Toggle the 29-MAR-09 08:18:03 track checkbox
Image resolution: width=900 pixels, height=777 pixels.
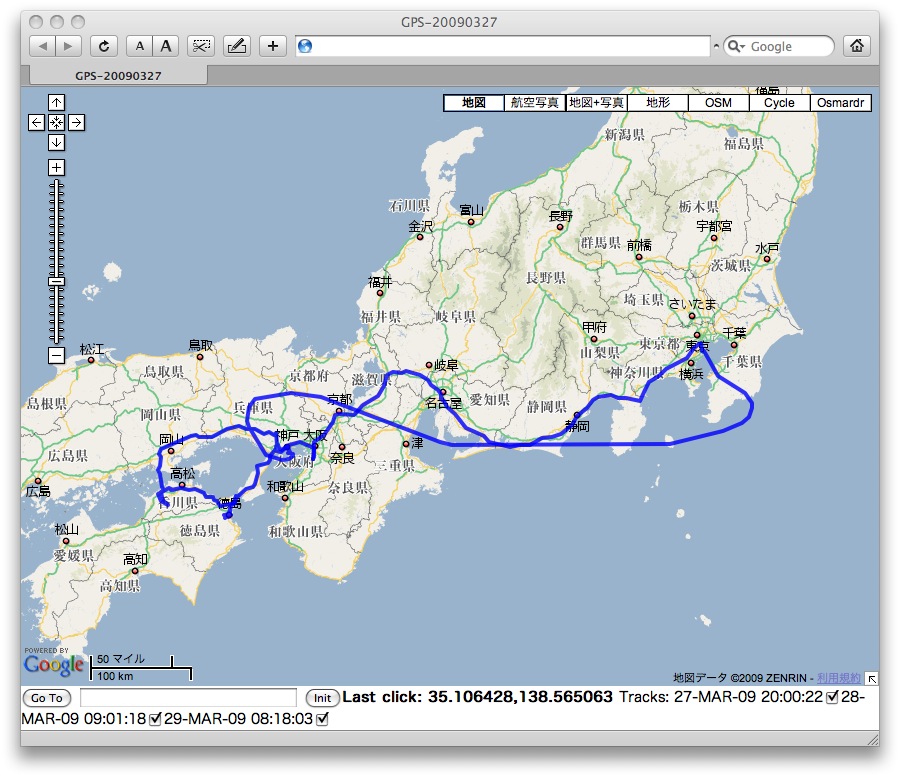click(x=322, y=719)
